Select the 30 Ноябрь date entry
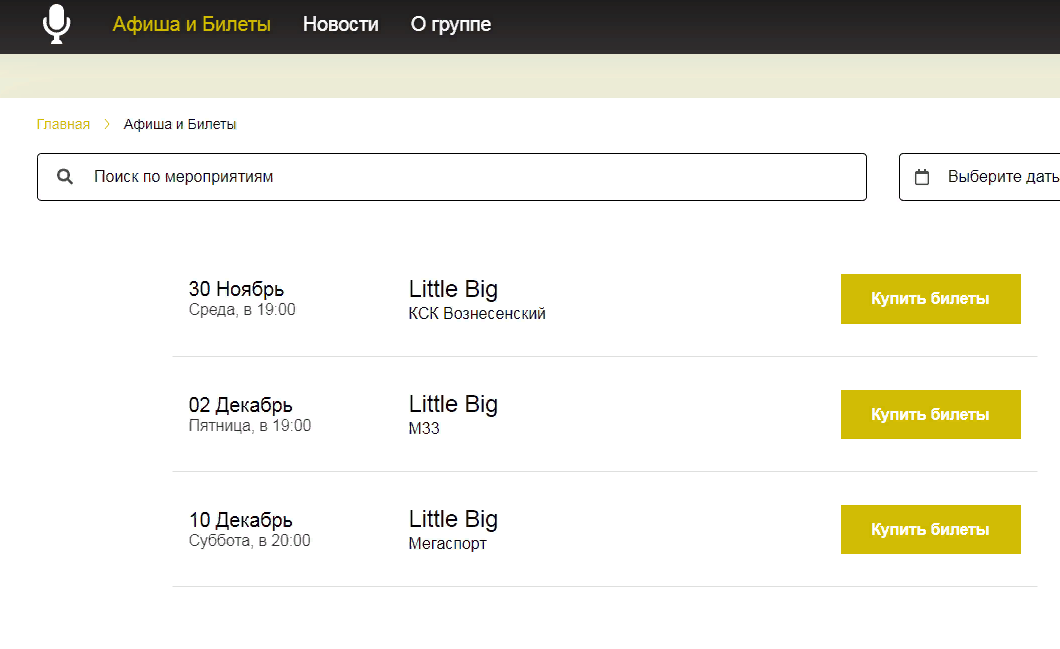The image size is (1060, 649). coord(237,289)
